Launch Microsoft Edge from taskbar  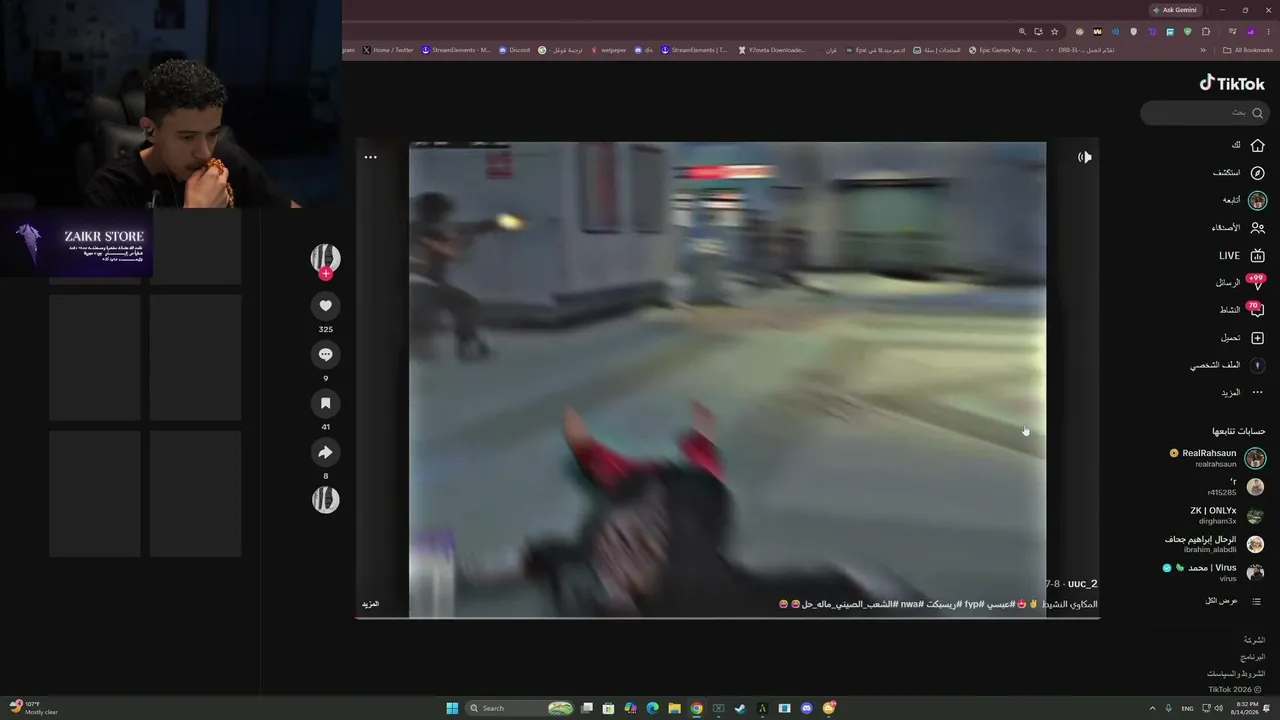coord(652,708)
